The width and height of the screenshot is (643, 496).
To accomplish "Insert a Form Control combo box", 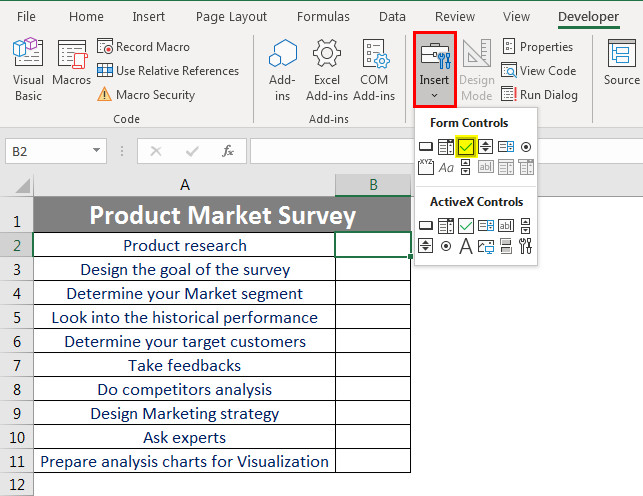I will pos(446,147).
